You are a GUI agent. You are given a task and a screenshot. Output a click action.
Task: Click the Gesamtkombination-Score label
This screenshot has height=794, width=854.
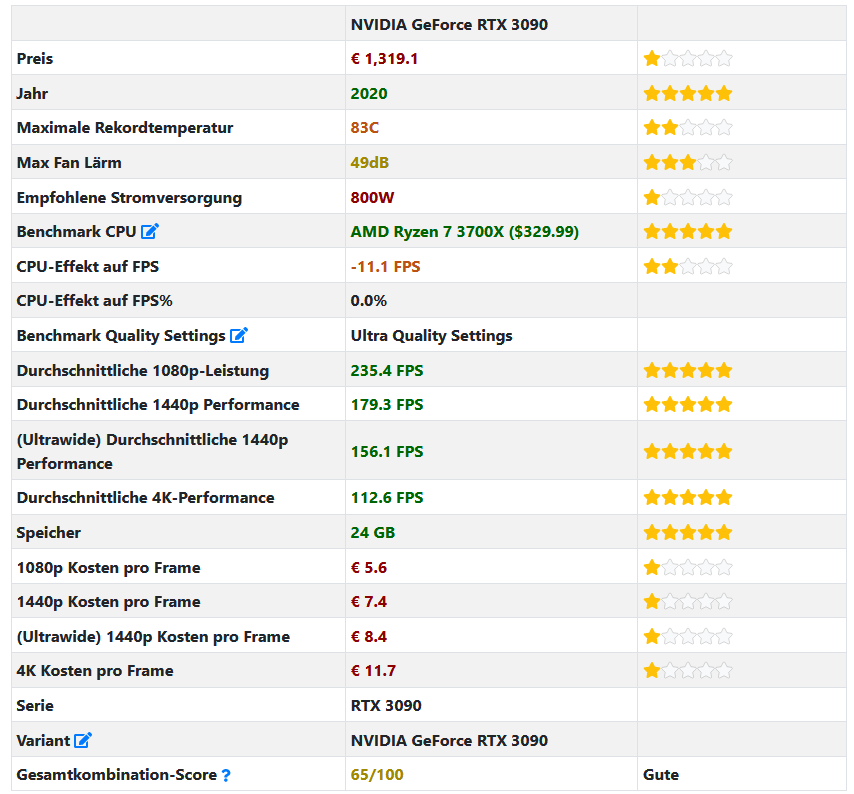click(117, 775)
